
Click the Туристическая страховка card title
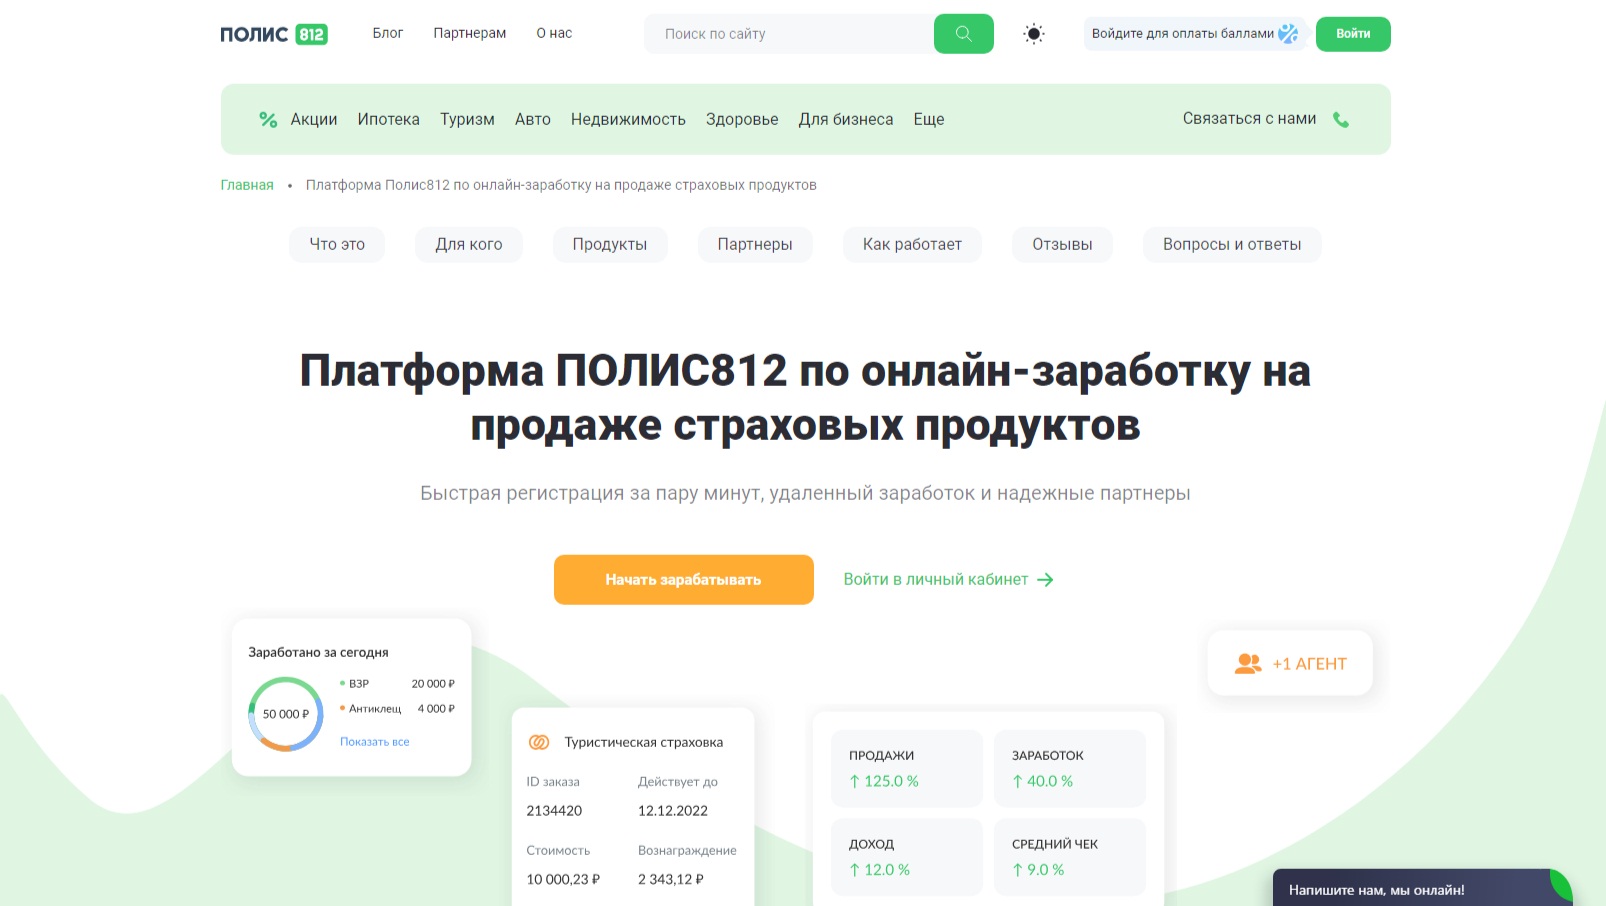(644, 742)
